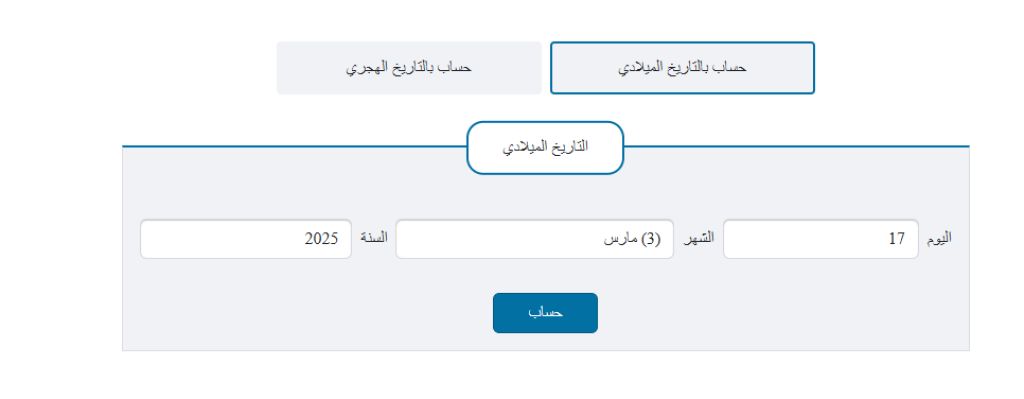1024x399 pixels.
Task: Click blue divider line right of header badge
Action: [x=797, y=146]
